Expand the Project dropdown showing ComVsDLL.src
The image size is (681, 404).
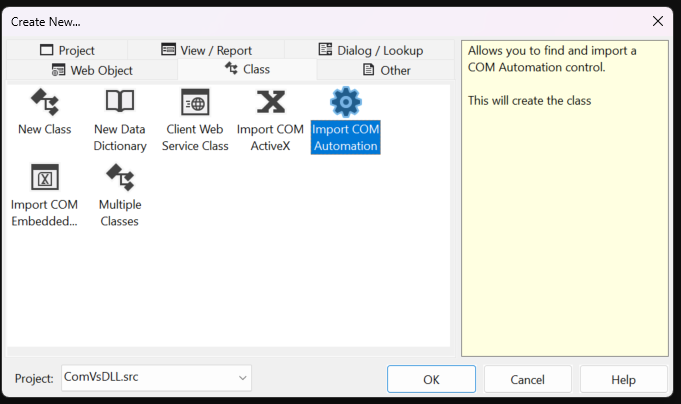(242, 378)
